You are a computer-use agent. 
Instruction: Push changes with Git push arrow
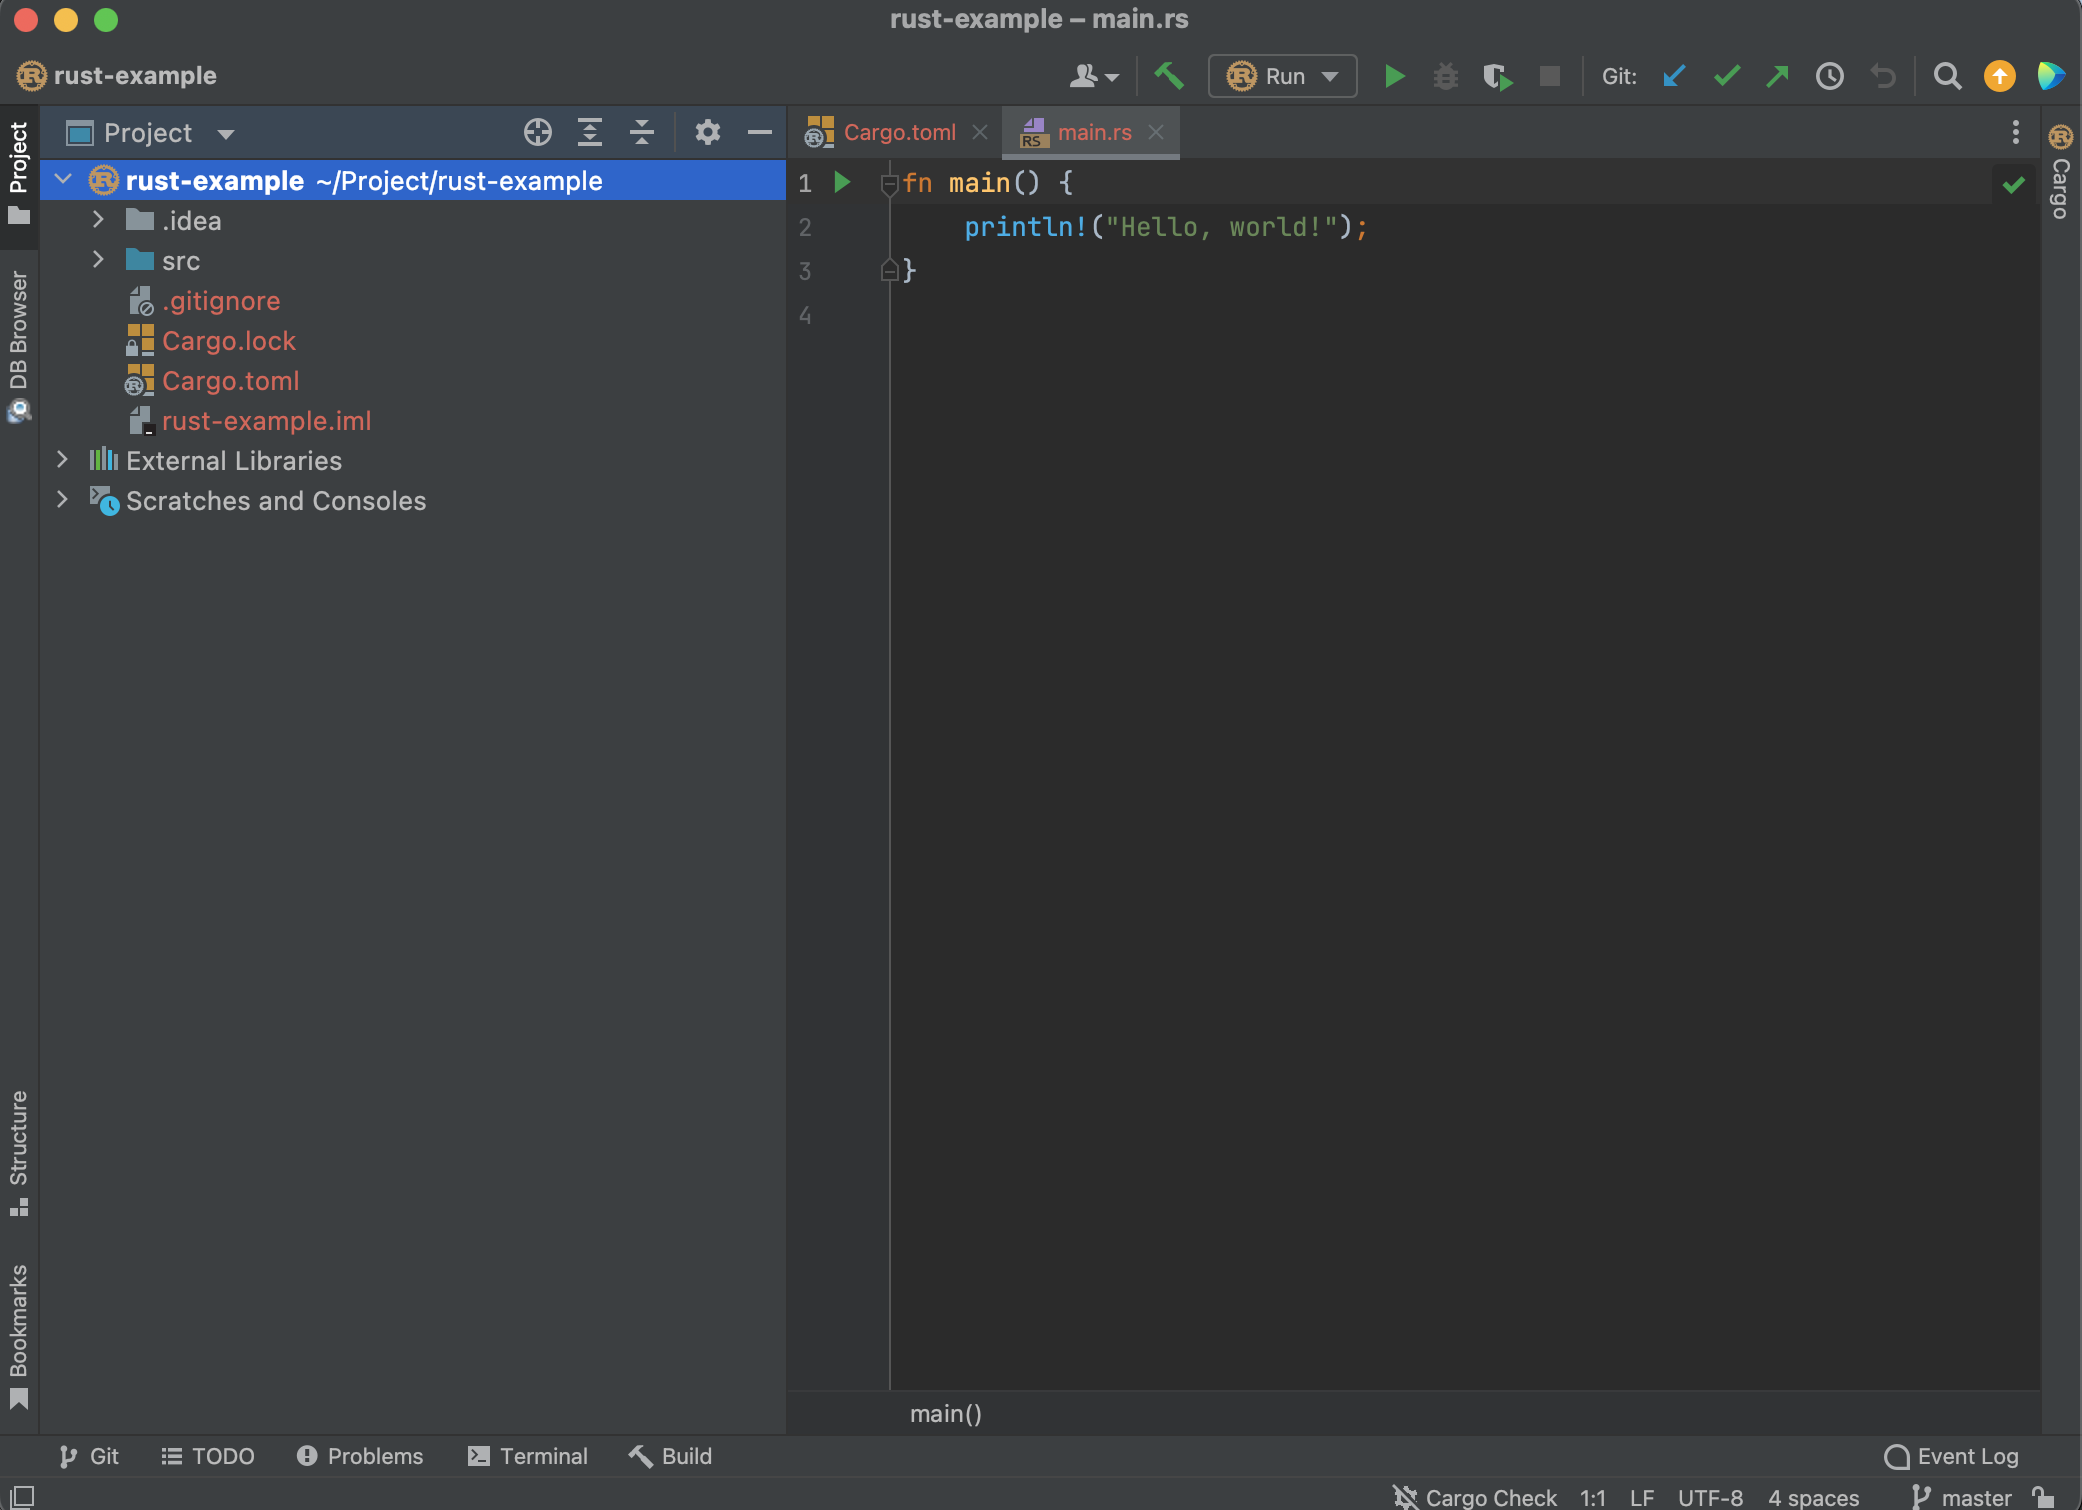tap(1777, 76)
